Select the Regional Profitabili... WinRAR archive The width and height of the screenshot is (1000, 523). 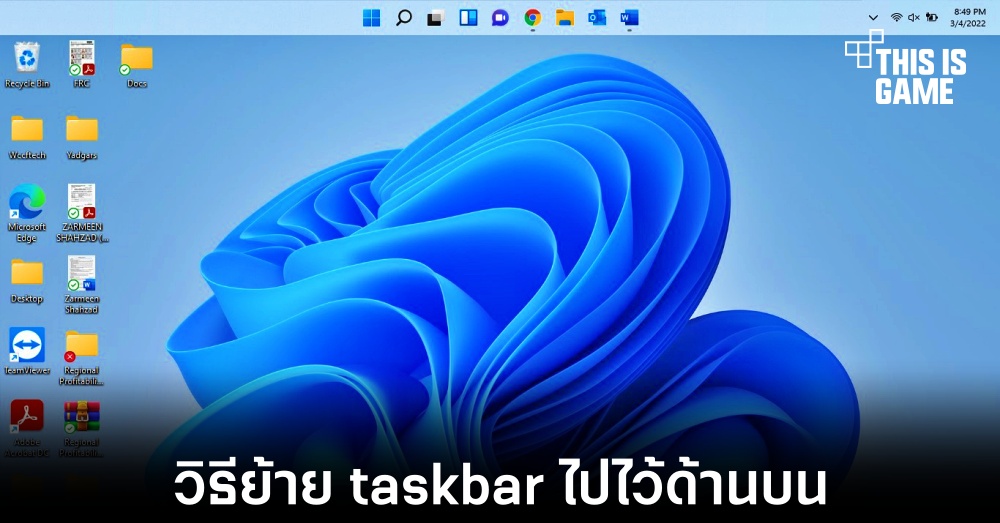pos(82,429)
